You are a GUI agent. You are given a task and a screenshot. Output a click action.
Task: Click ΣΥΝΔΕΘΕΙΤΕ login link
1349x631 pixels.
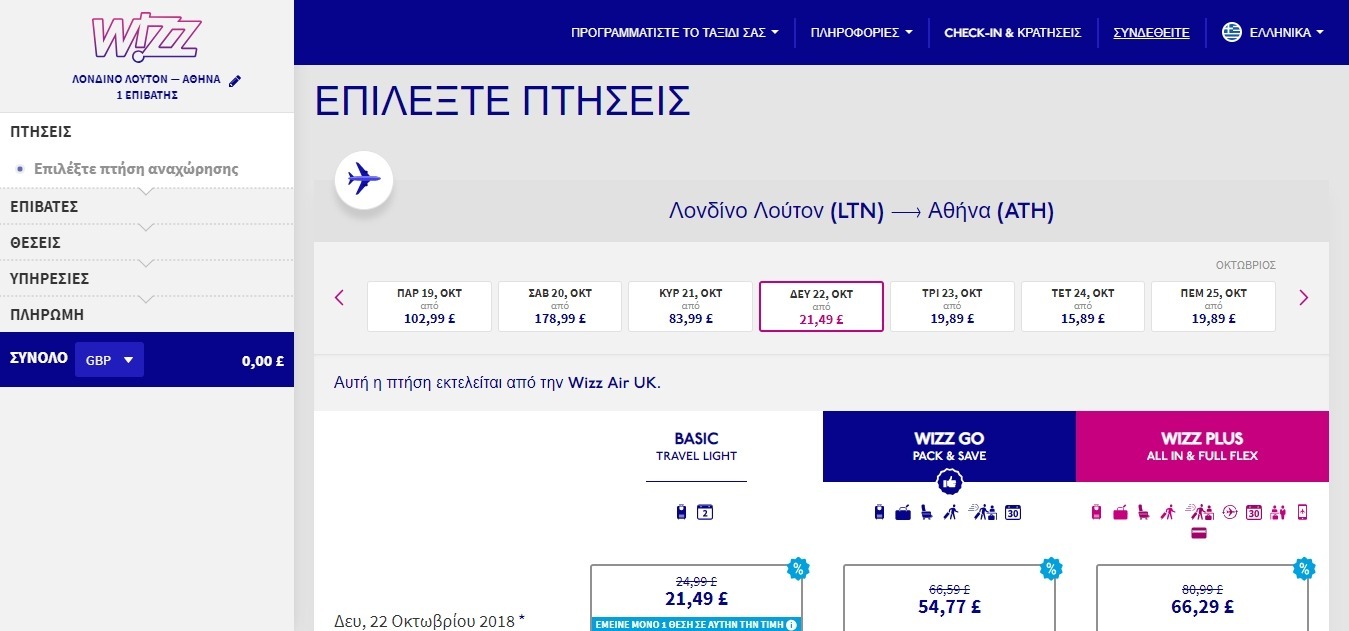1151,32
